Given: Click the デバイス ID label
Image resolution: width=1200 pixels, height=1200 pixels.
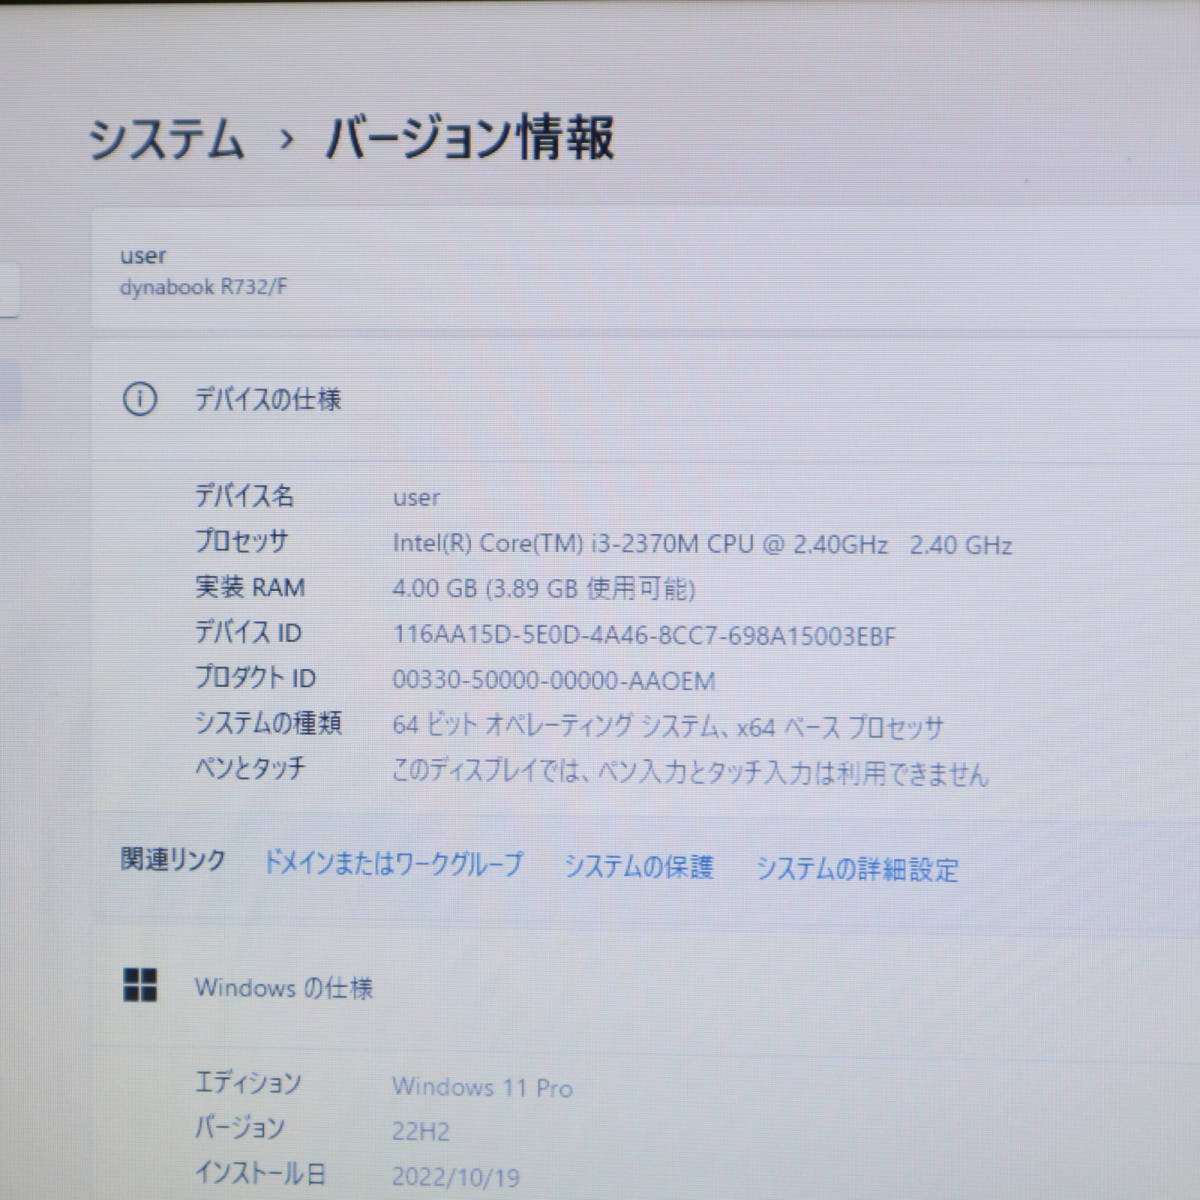Looking at the screenshot, I should point(248,632).
